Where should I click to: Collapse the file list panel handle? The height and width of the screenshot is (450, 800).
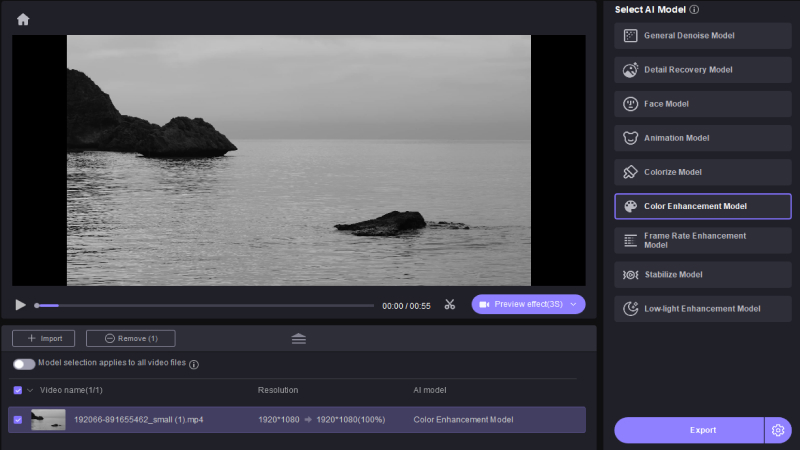tap(298, 339)
